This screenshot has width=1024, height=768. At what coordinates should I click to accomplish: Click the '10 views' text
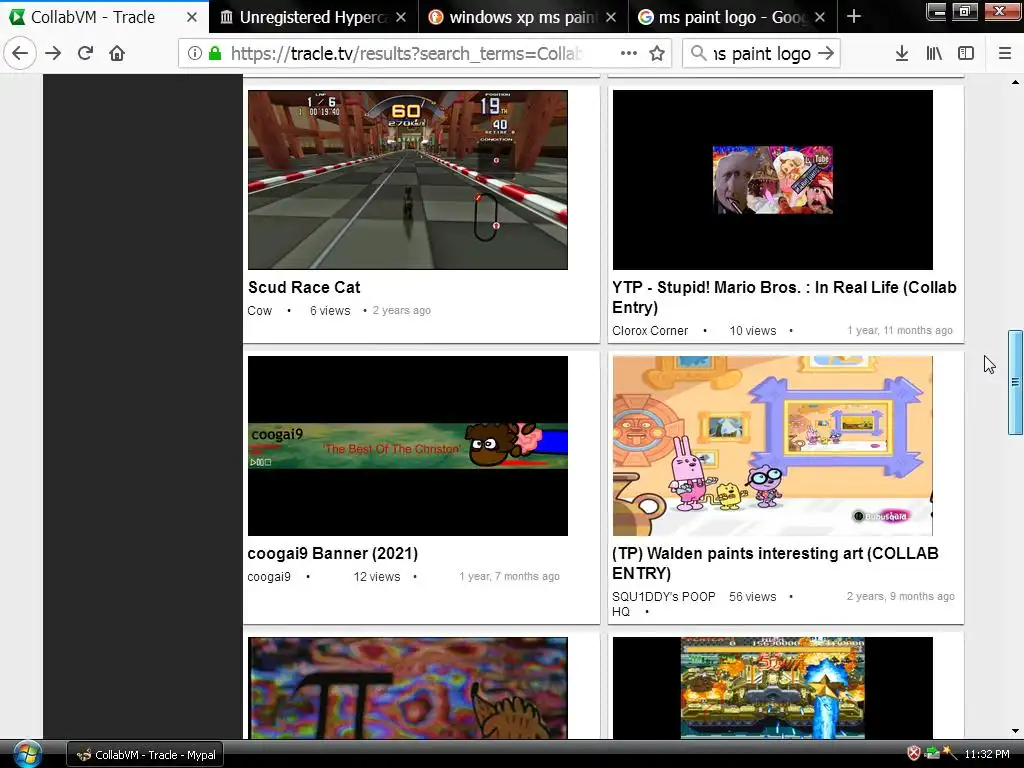752,331
